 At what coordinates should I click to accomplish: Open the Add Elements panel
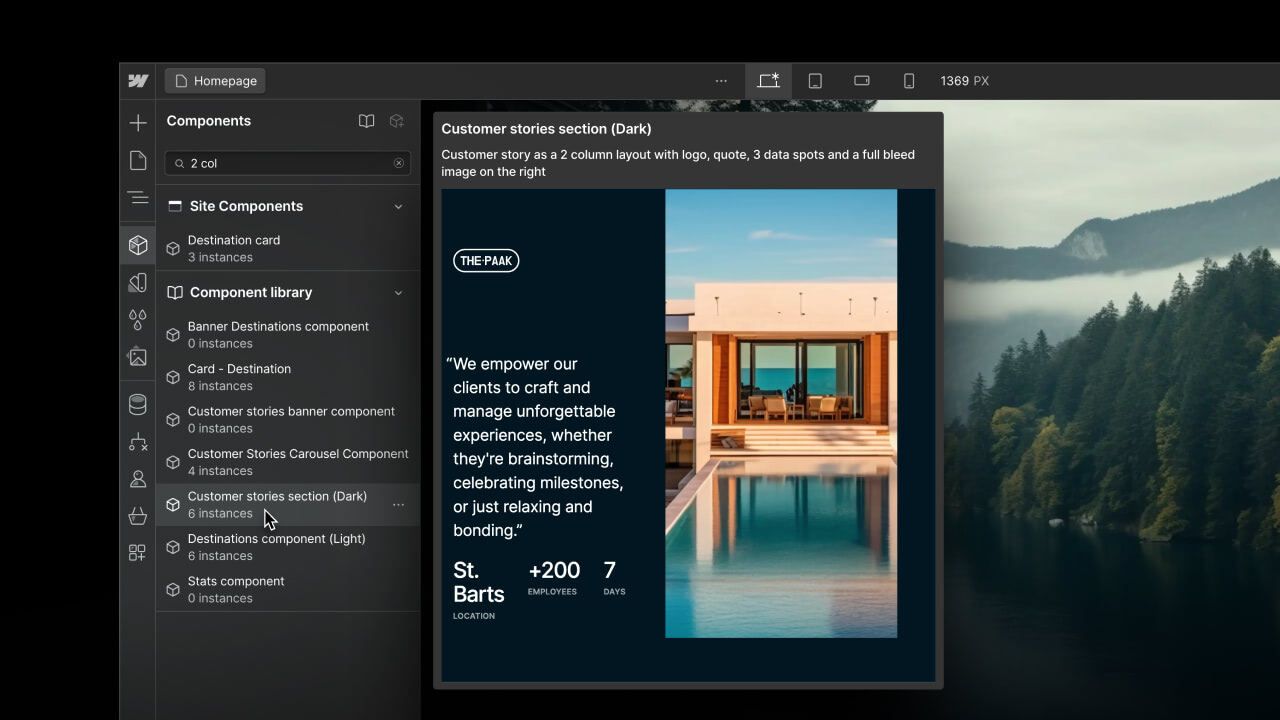pos(137,122)
